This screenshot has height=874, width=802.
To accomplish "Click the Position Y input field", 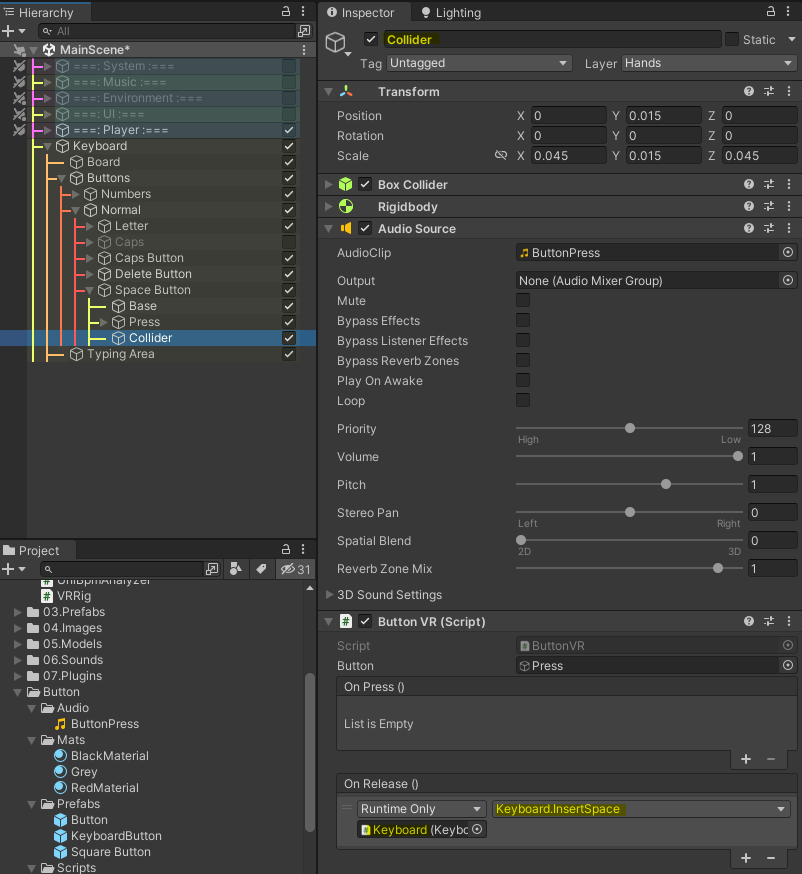I will (663, 115).
